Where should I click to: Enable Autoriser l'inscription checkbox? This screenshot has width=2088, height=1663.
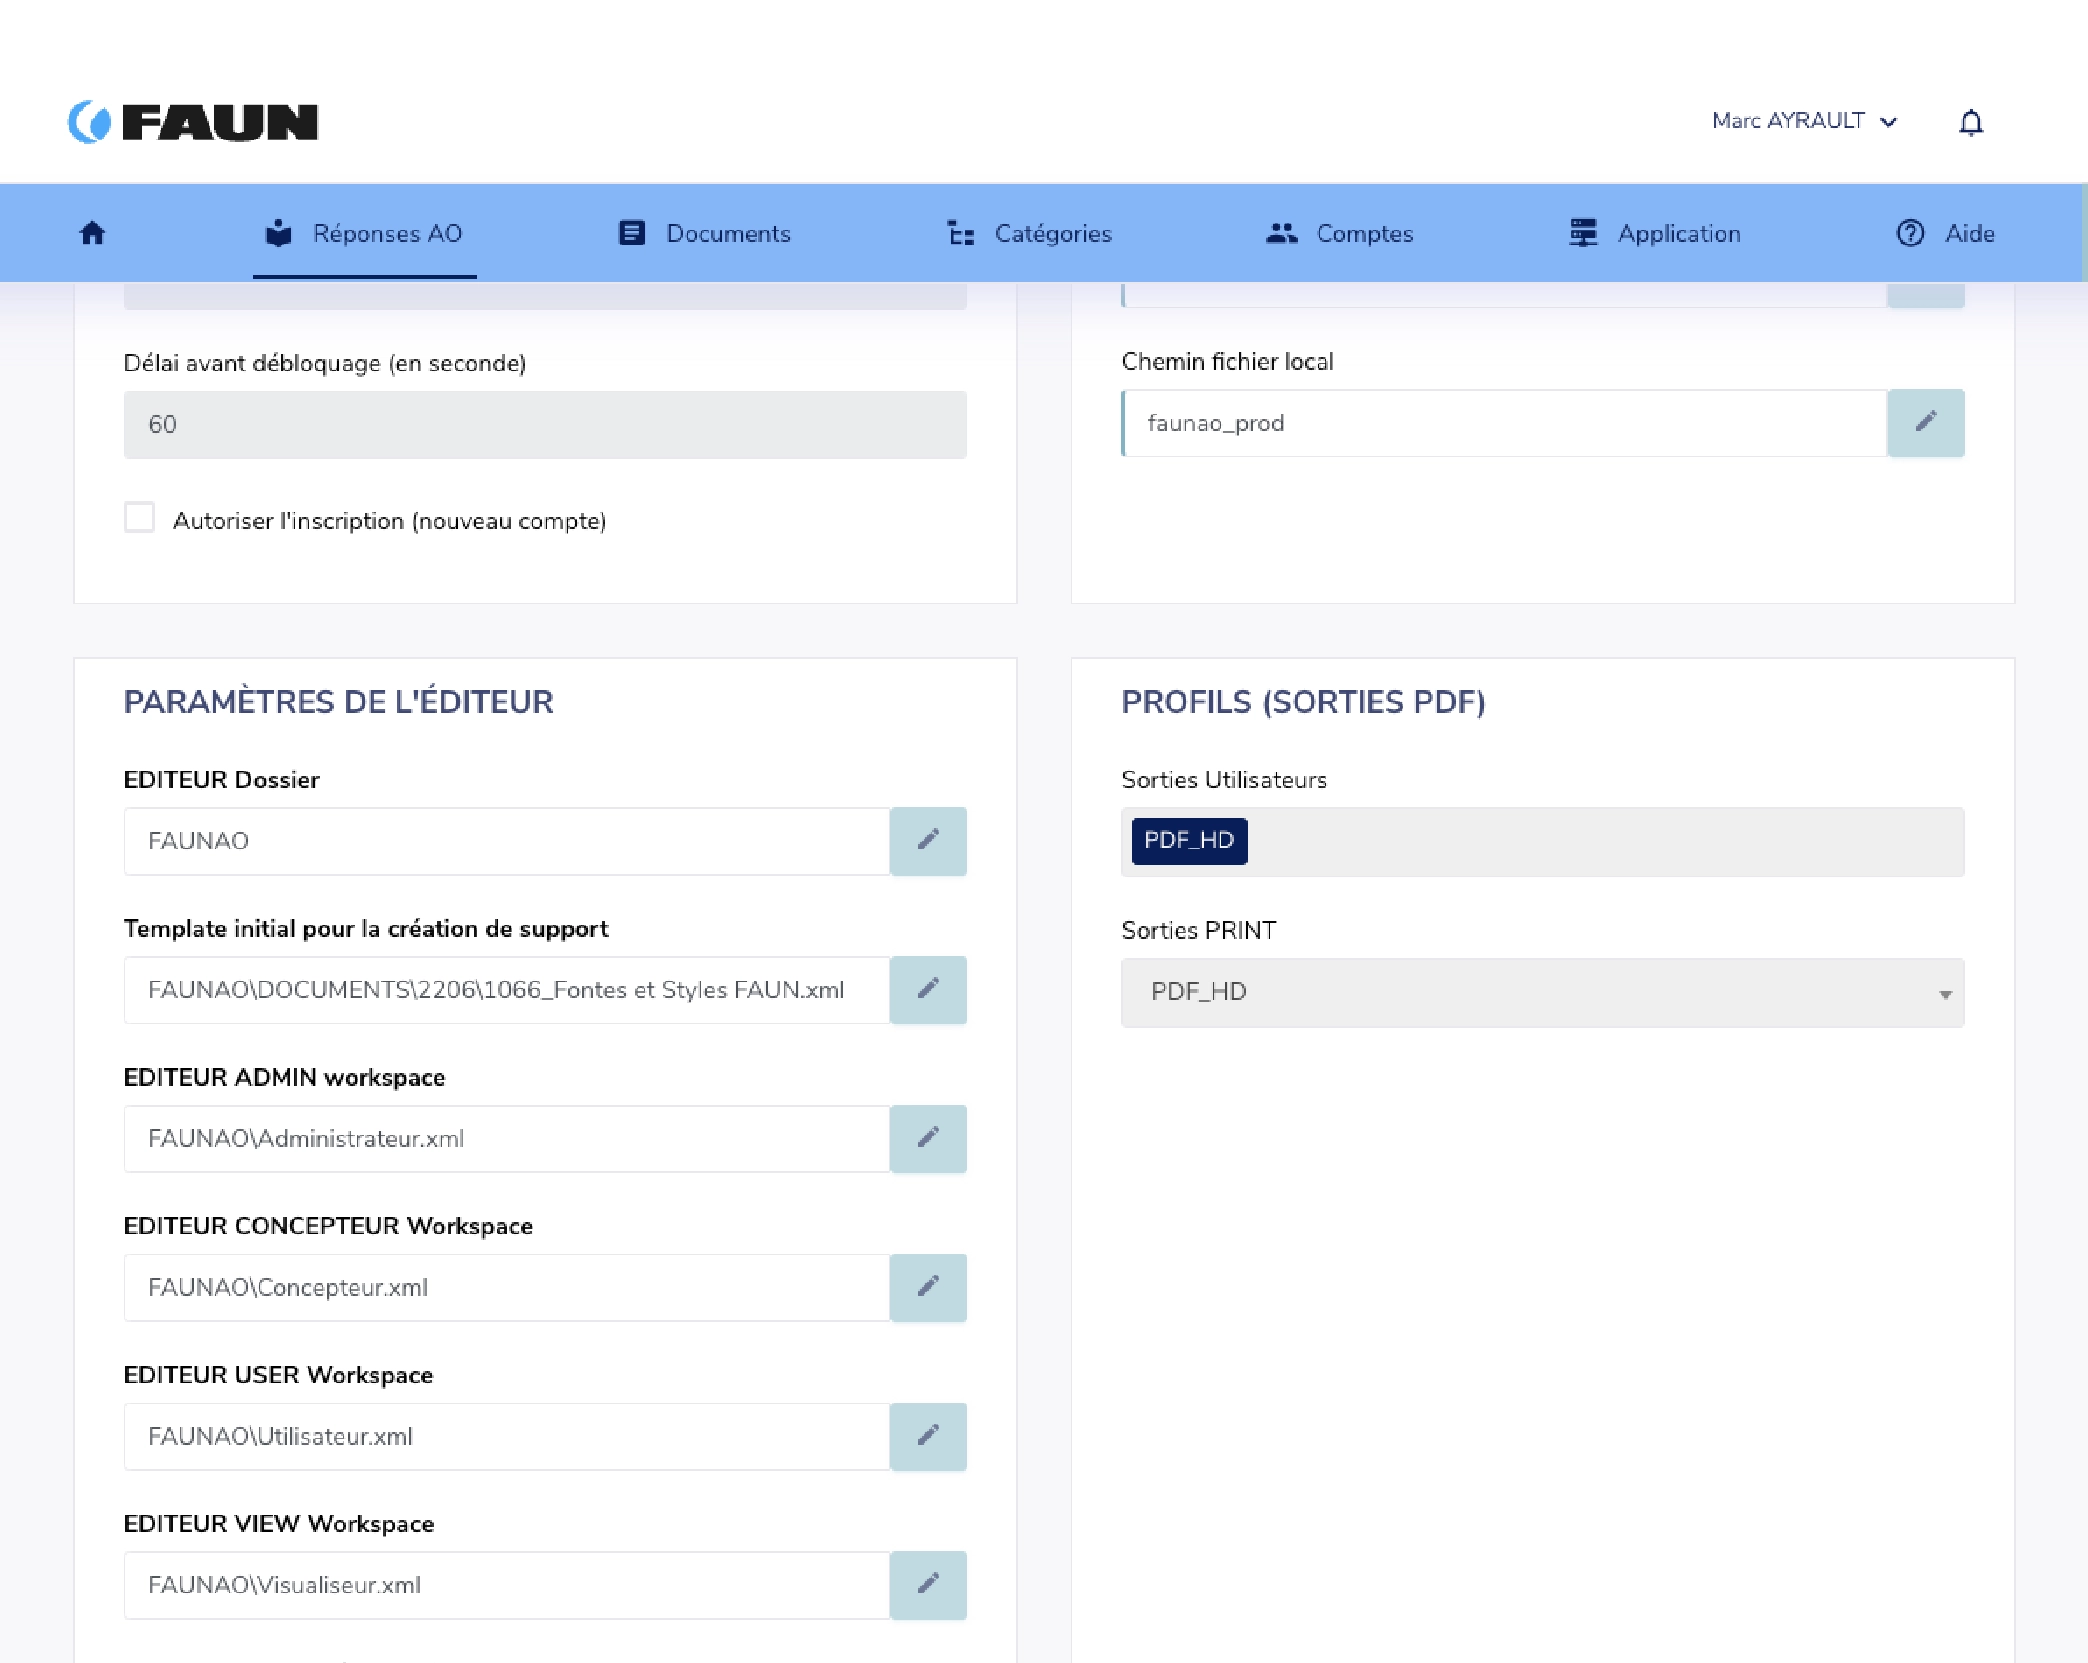click(x=140, y=519)
